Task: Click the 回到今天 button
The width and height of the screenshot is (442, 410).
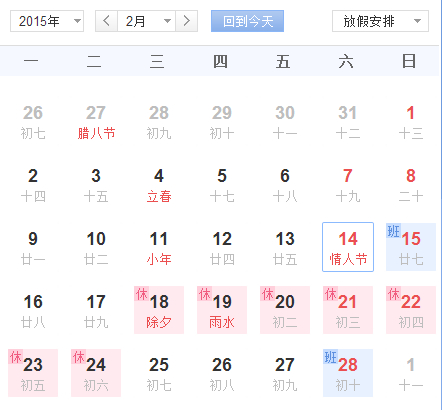Action: (x=247, y=21)
